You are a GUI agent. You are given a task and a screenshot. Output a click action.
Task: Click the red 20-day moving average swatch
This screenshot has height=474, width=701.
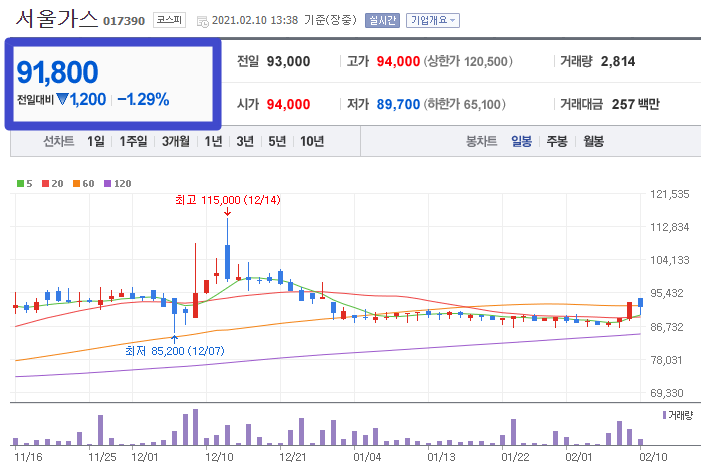(45, 183)
